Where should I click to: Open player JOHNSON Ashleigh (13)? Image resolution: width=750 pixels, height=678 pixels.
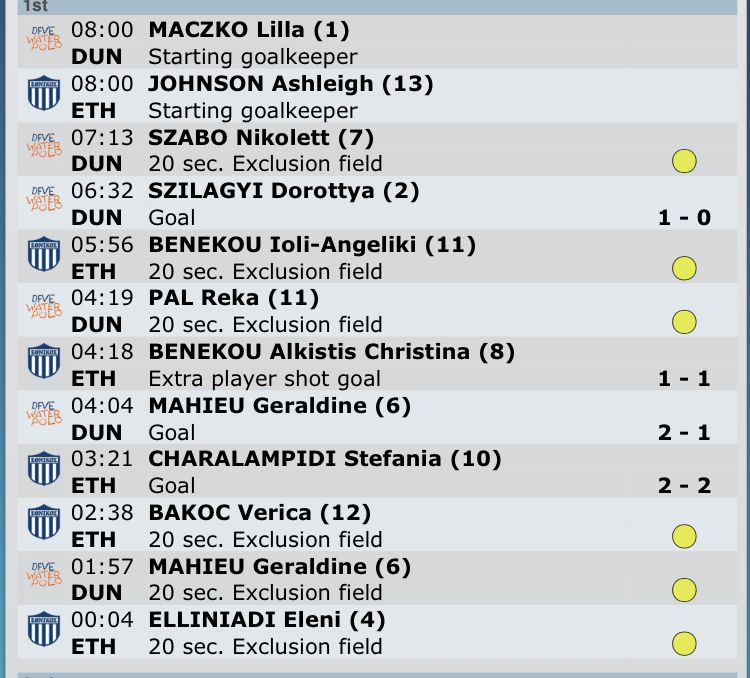(x=275, y=84)
